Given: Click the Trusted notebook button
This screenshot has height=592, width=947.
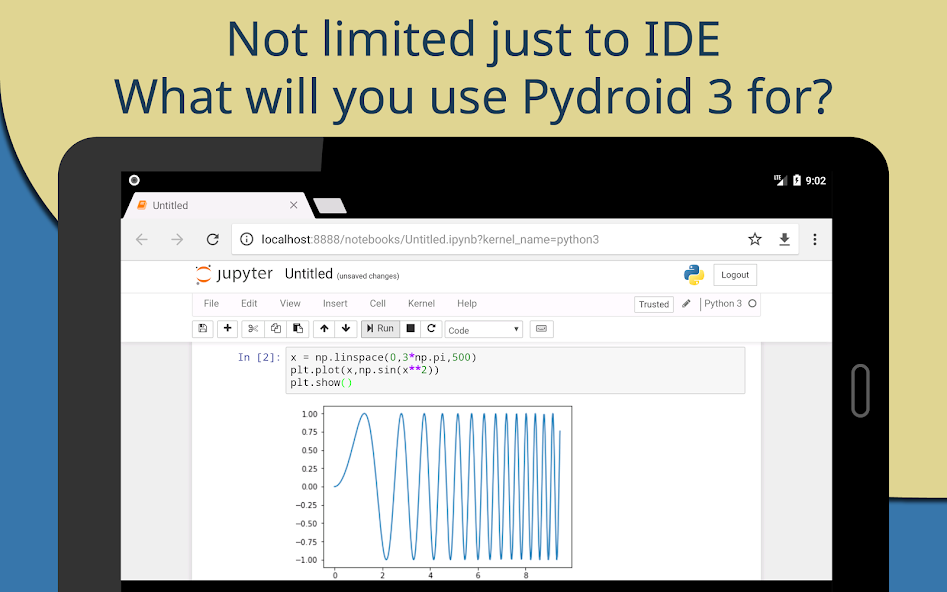Looking at the screenshot, I should [x=653, y=303].
